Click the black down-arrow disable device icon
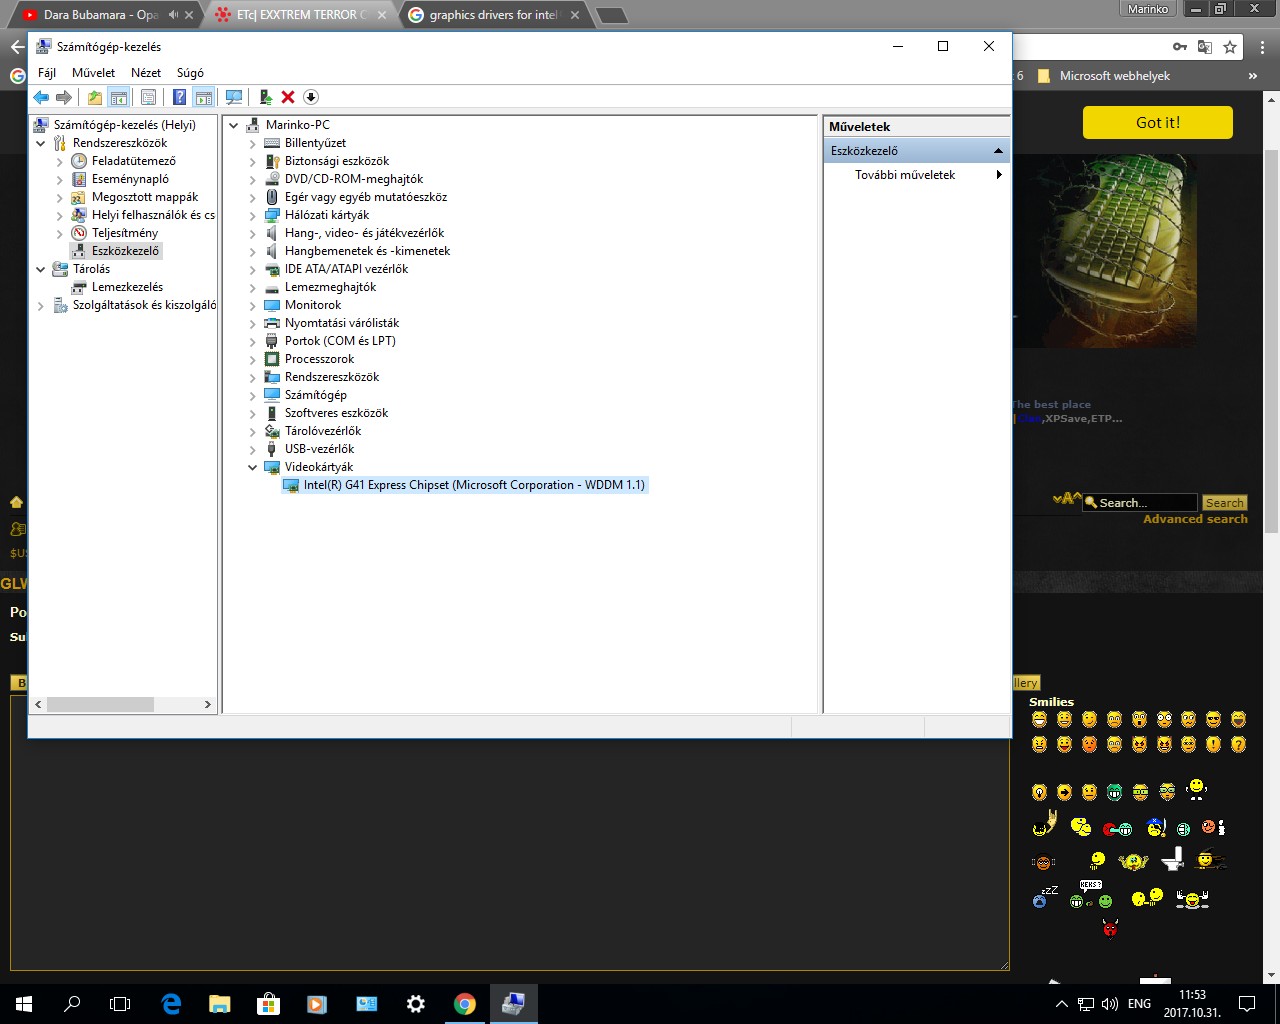Image resolution: width=1280 pixels, height=1024 pixels. pyautogui.click(x=311, y=97)
